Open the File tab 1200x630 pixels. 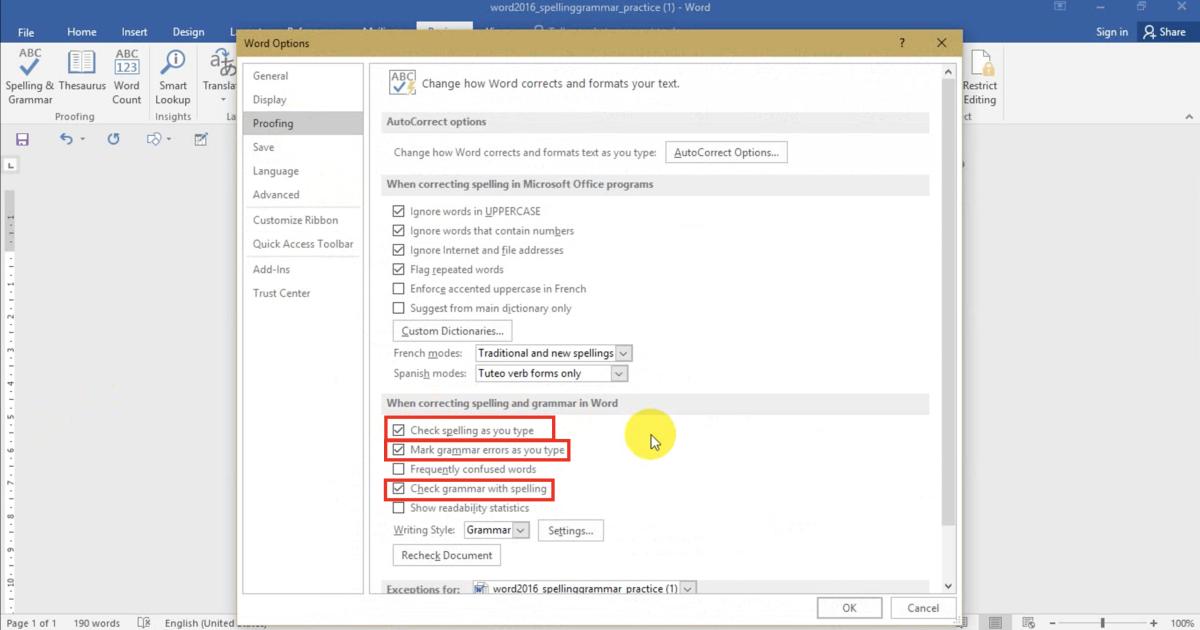pos(26,32)
